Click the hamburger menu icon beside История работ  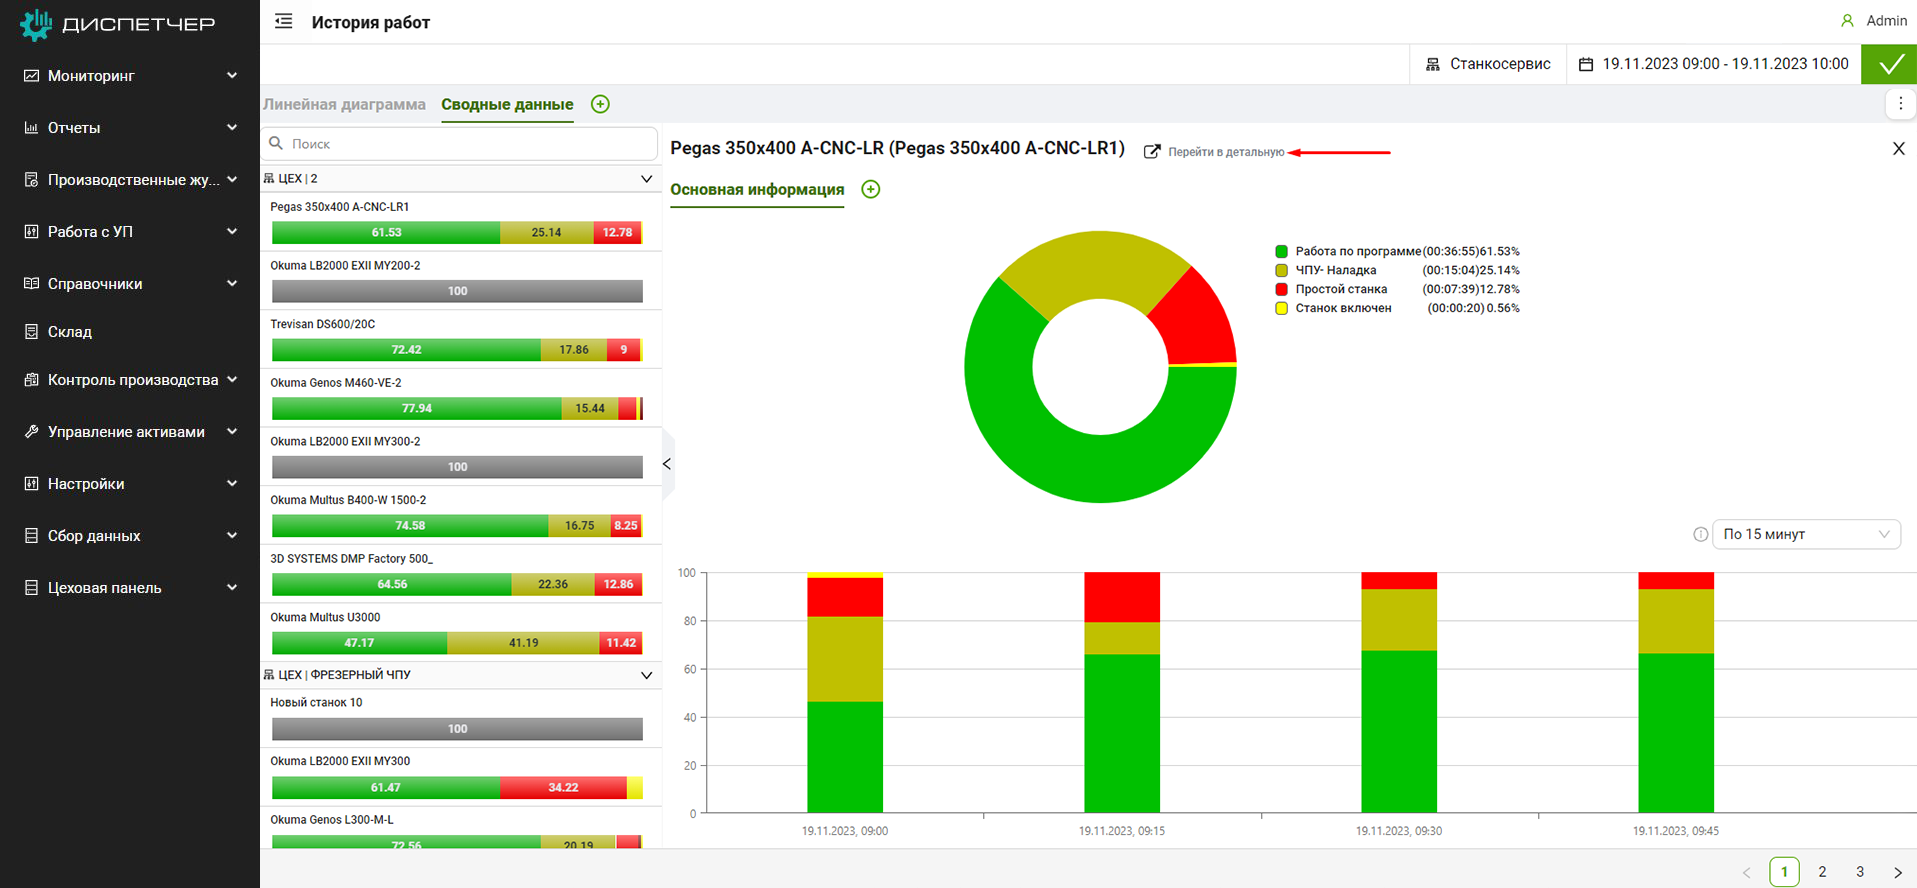[x=284, y=21]
